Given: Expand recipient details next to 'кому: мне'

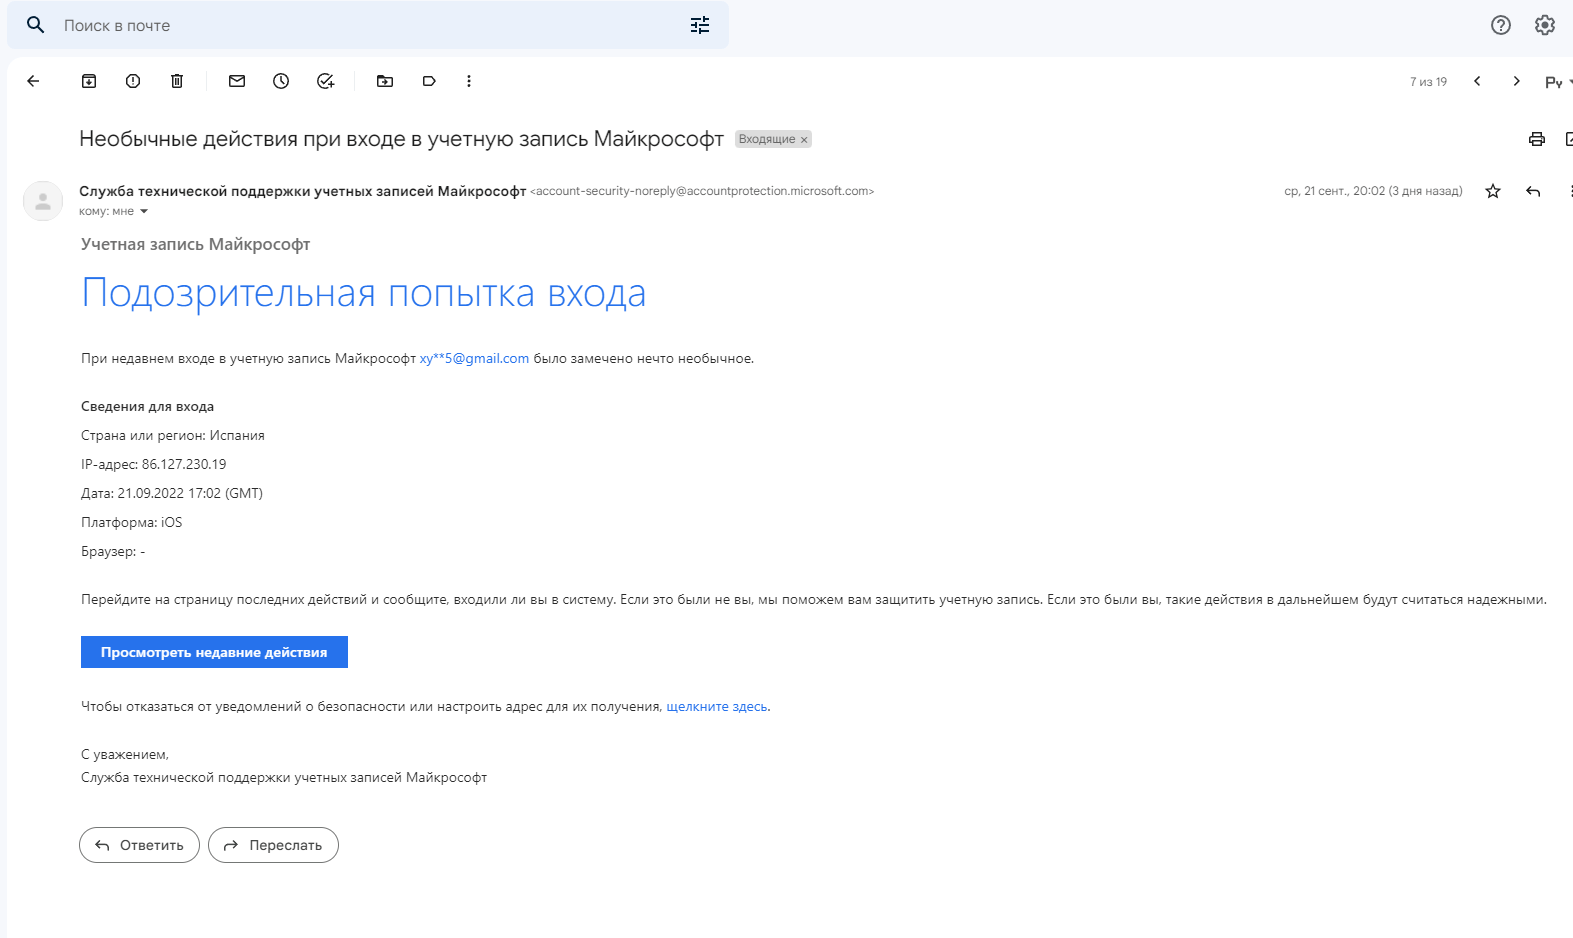Looking at the screenshot, I should [x=144, y=211].
